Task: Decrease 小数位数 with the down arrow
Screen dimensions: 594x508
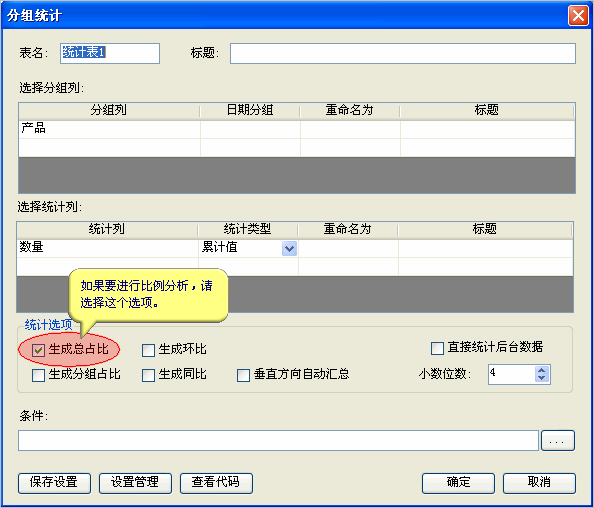Action: [542, 378]
